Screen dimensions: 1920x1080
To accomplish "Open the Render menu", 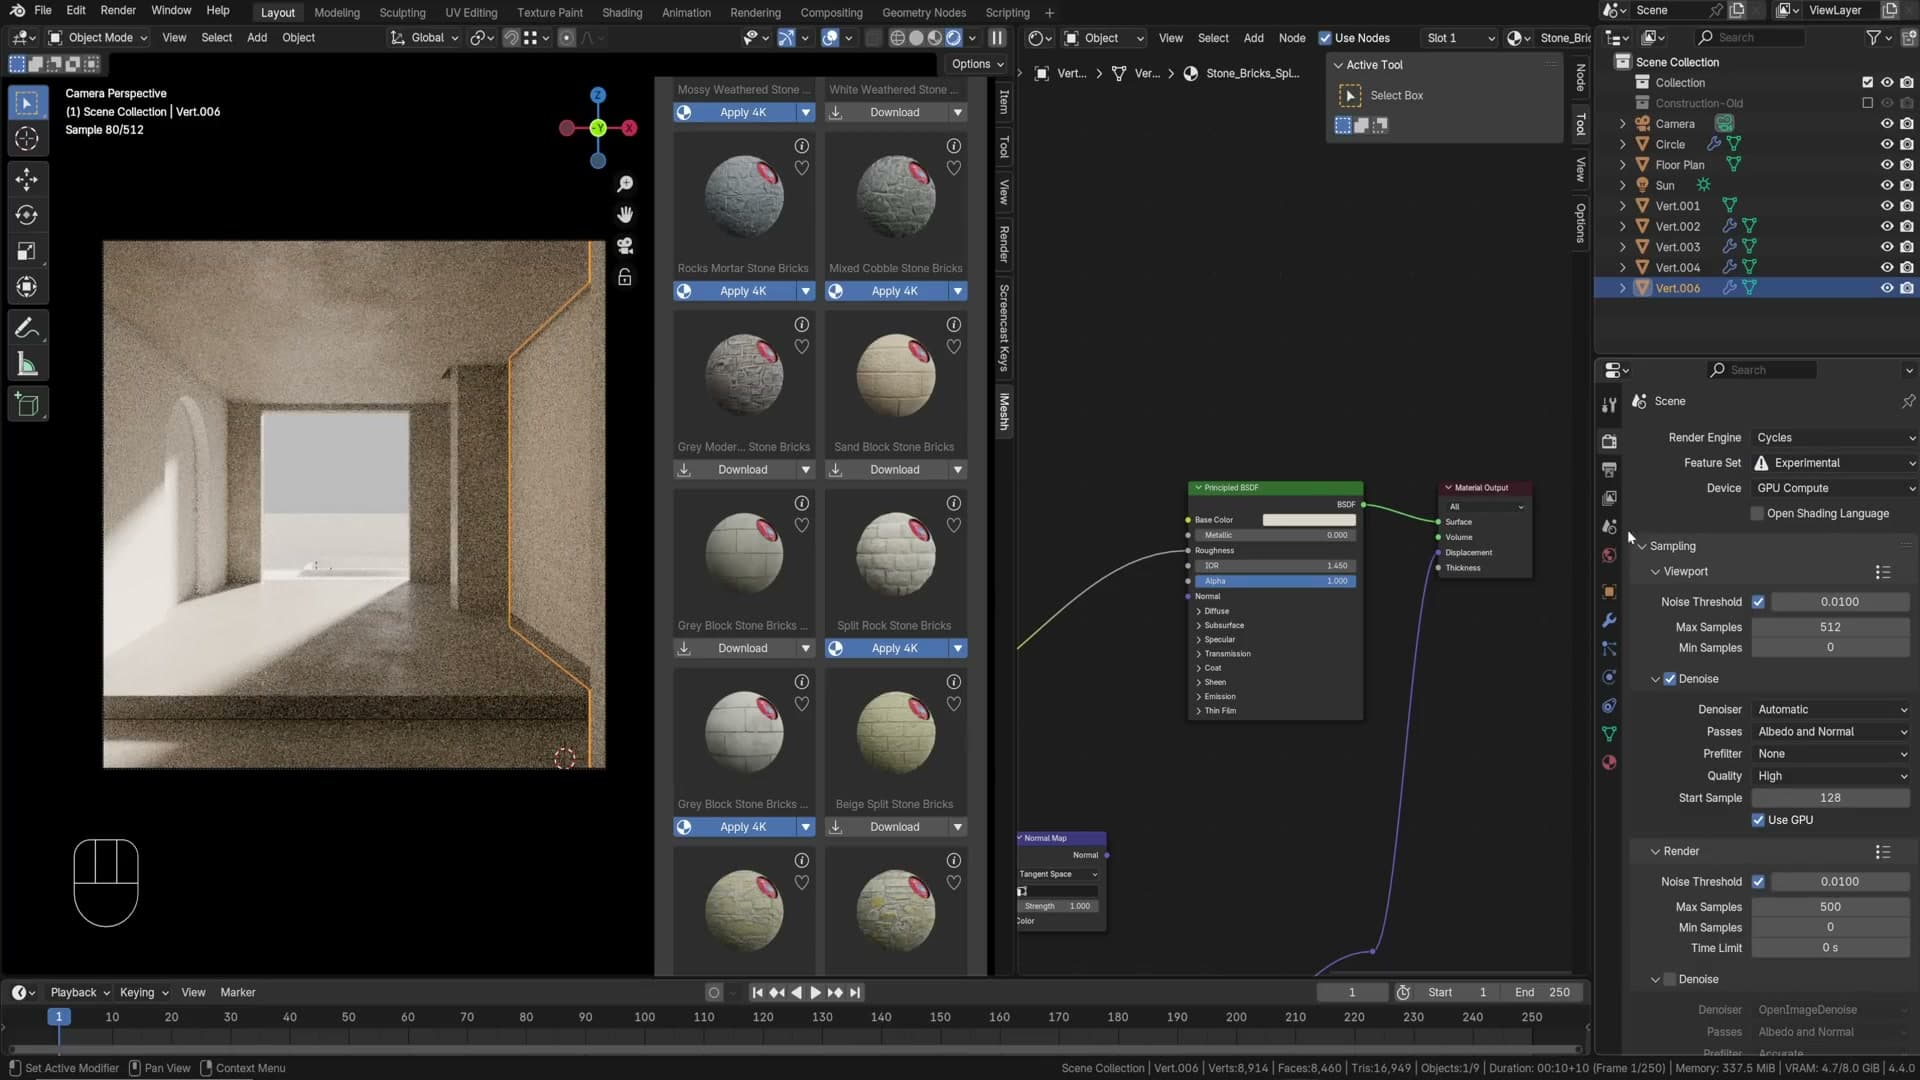I will click(118, 11).
